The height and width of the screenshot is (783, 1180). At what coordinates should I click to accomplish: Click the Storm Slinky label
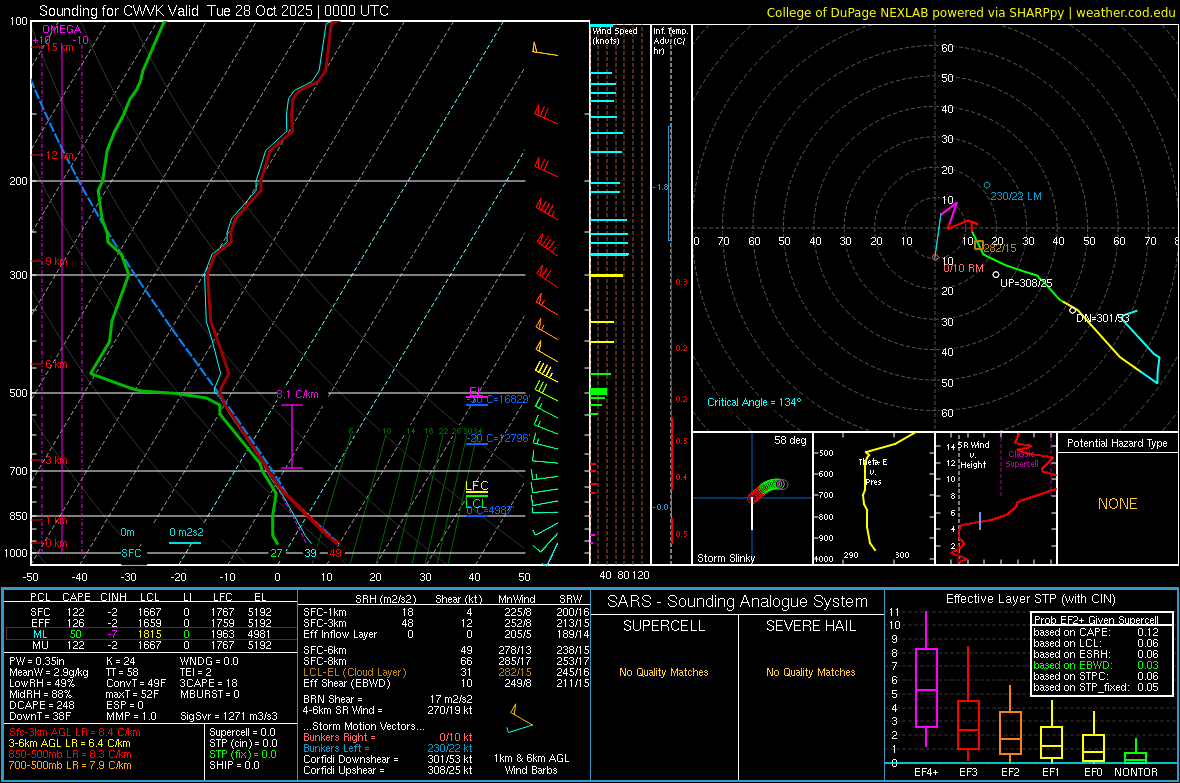pos(725,558)
